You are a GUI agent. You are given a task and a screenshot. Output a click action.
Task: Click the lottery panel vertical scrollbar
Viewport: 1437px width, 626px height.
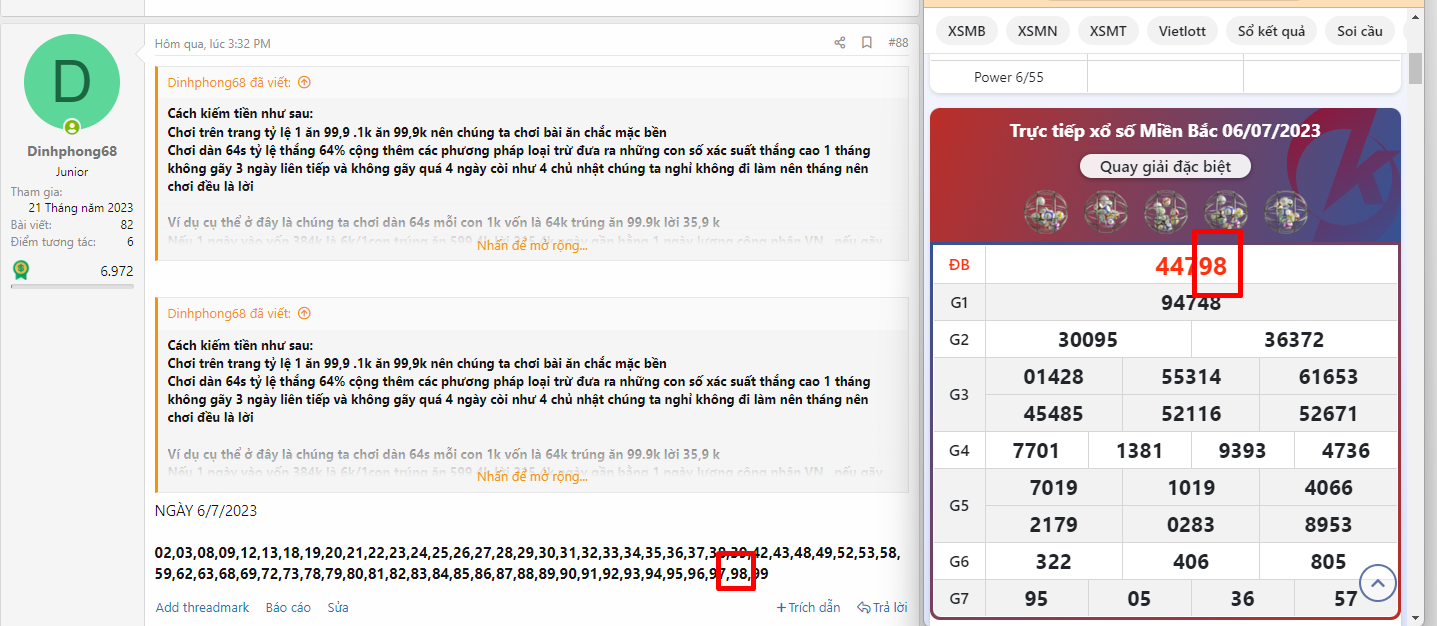tap(1415, 69)
